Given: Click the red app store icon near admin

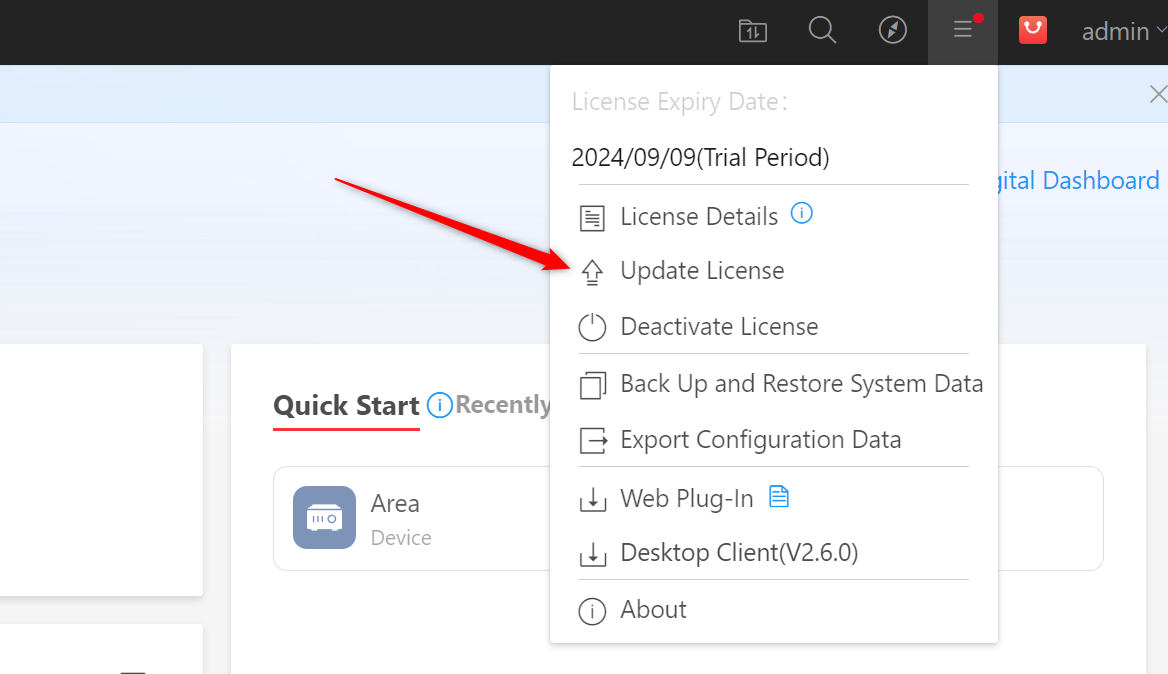Looking at the screenshot, I should tap(1032, 30).
